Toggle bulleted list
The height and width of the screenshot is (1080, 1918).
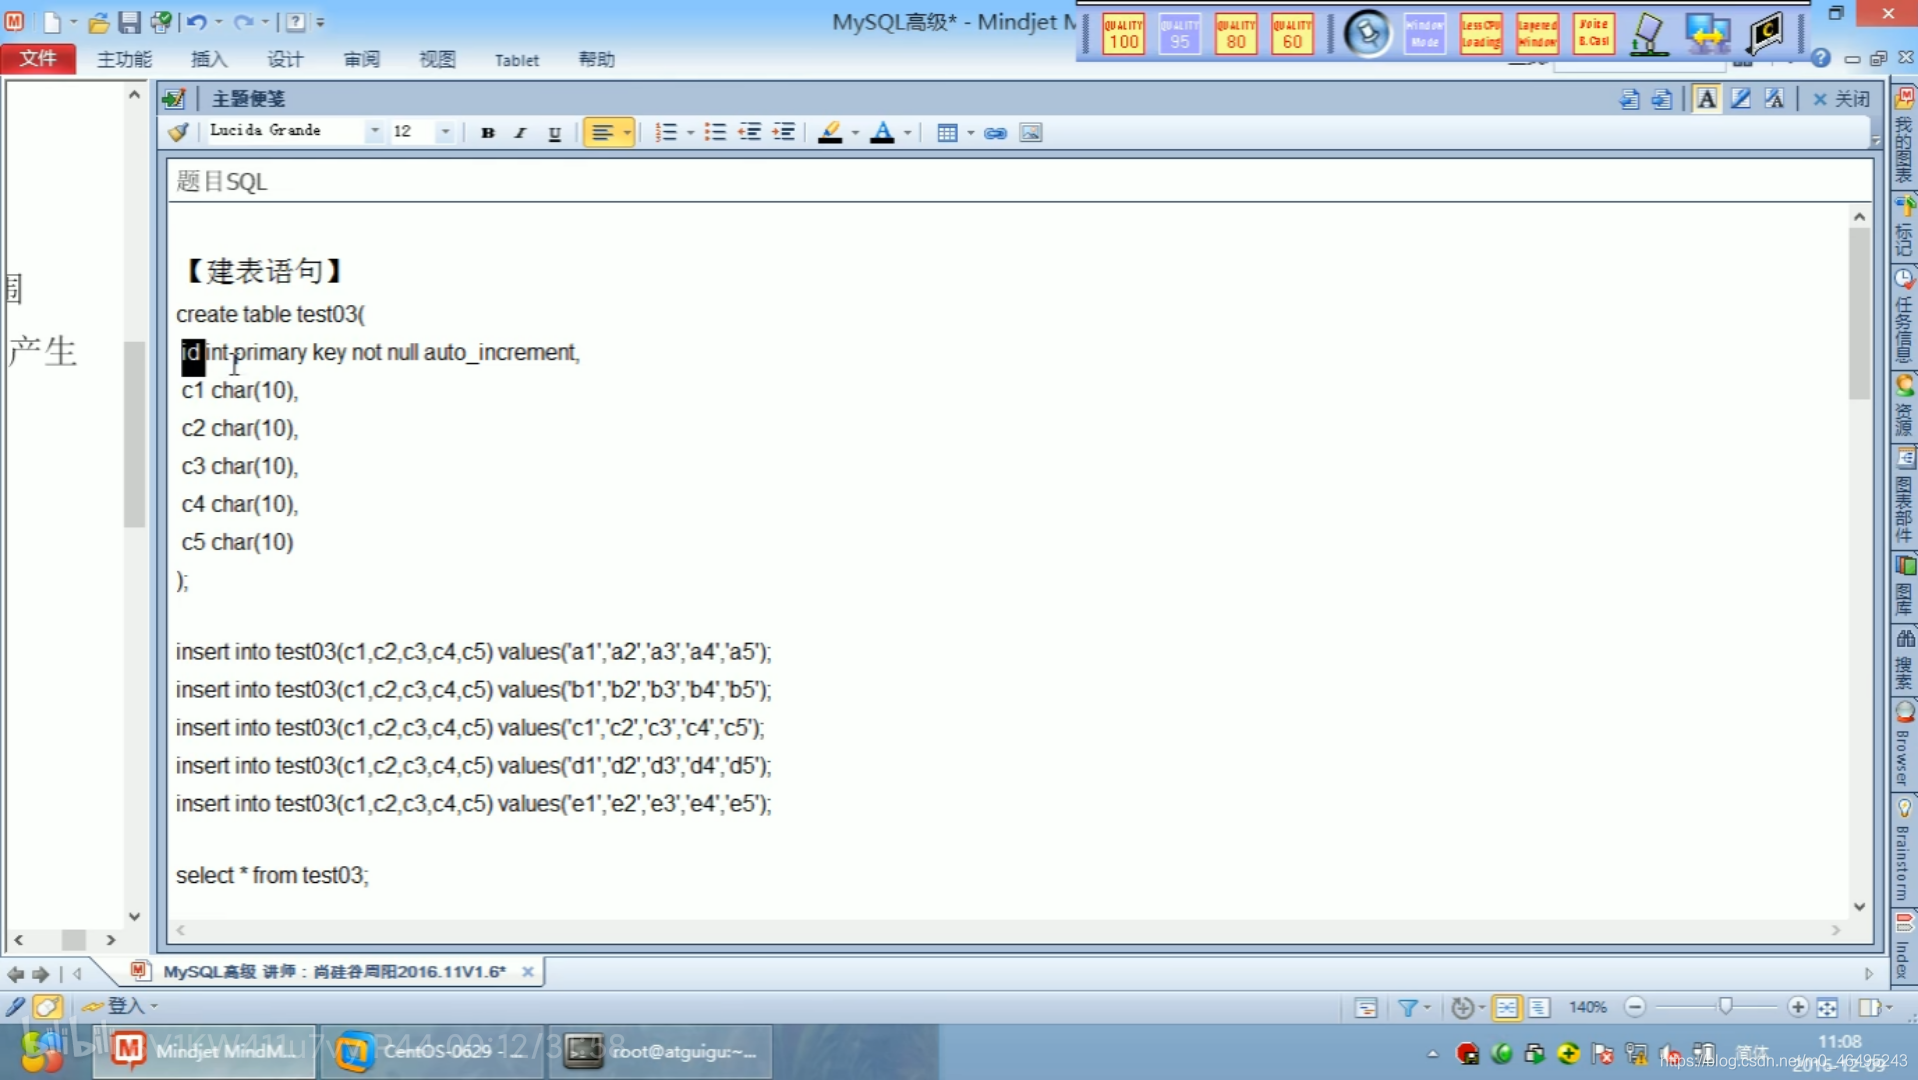[x=715, y=132]
